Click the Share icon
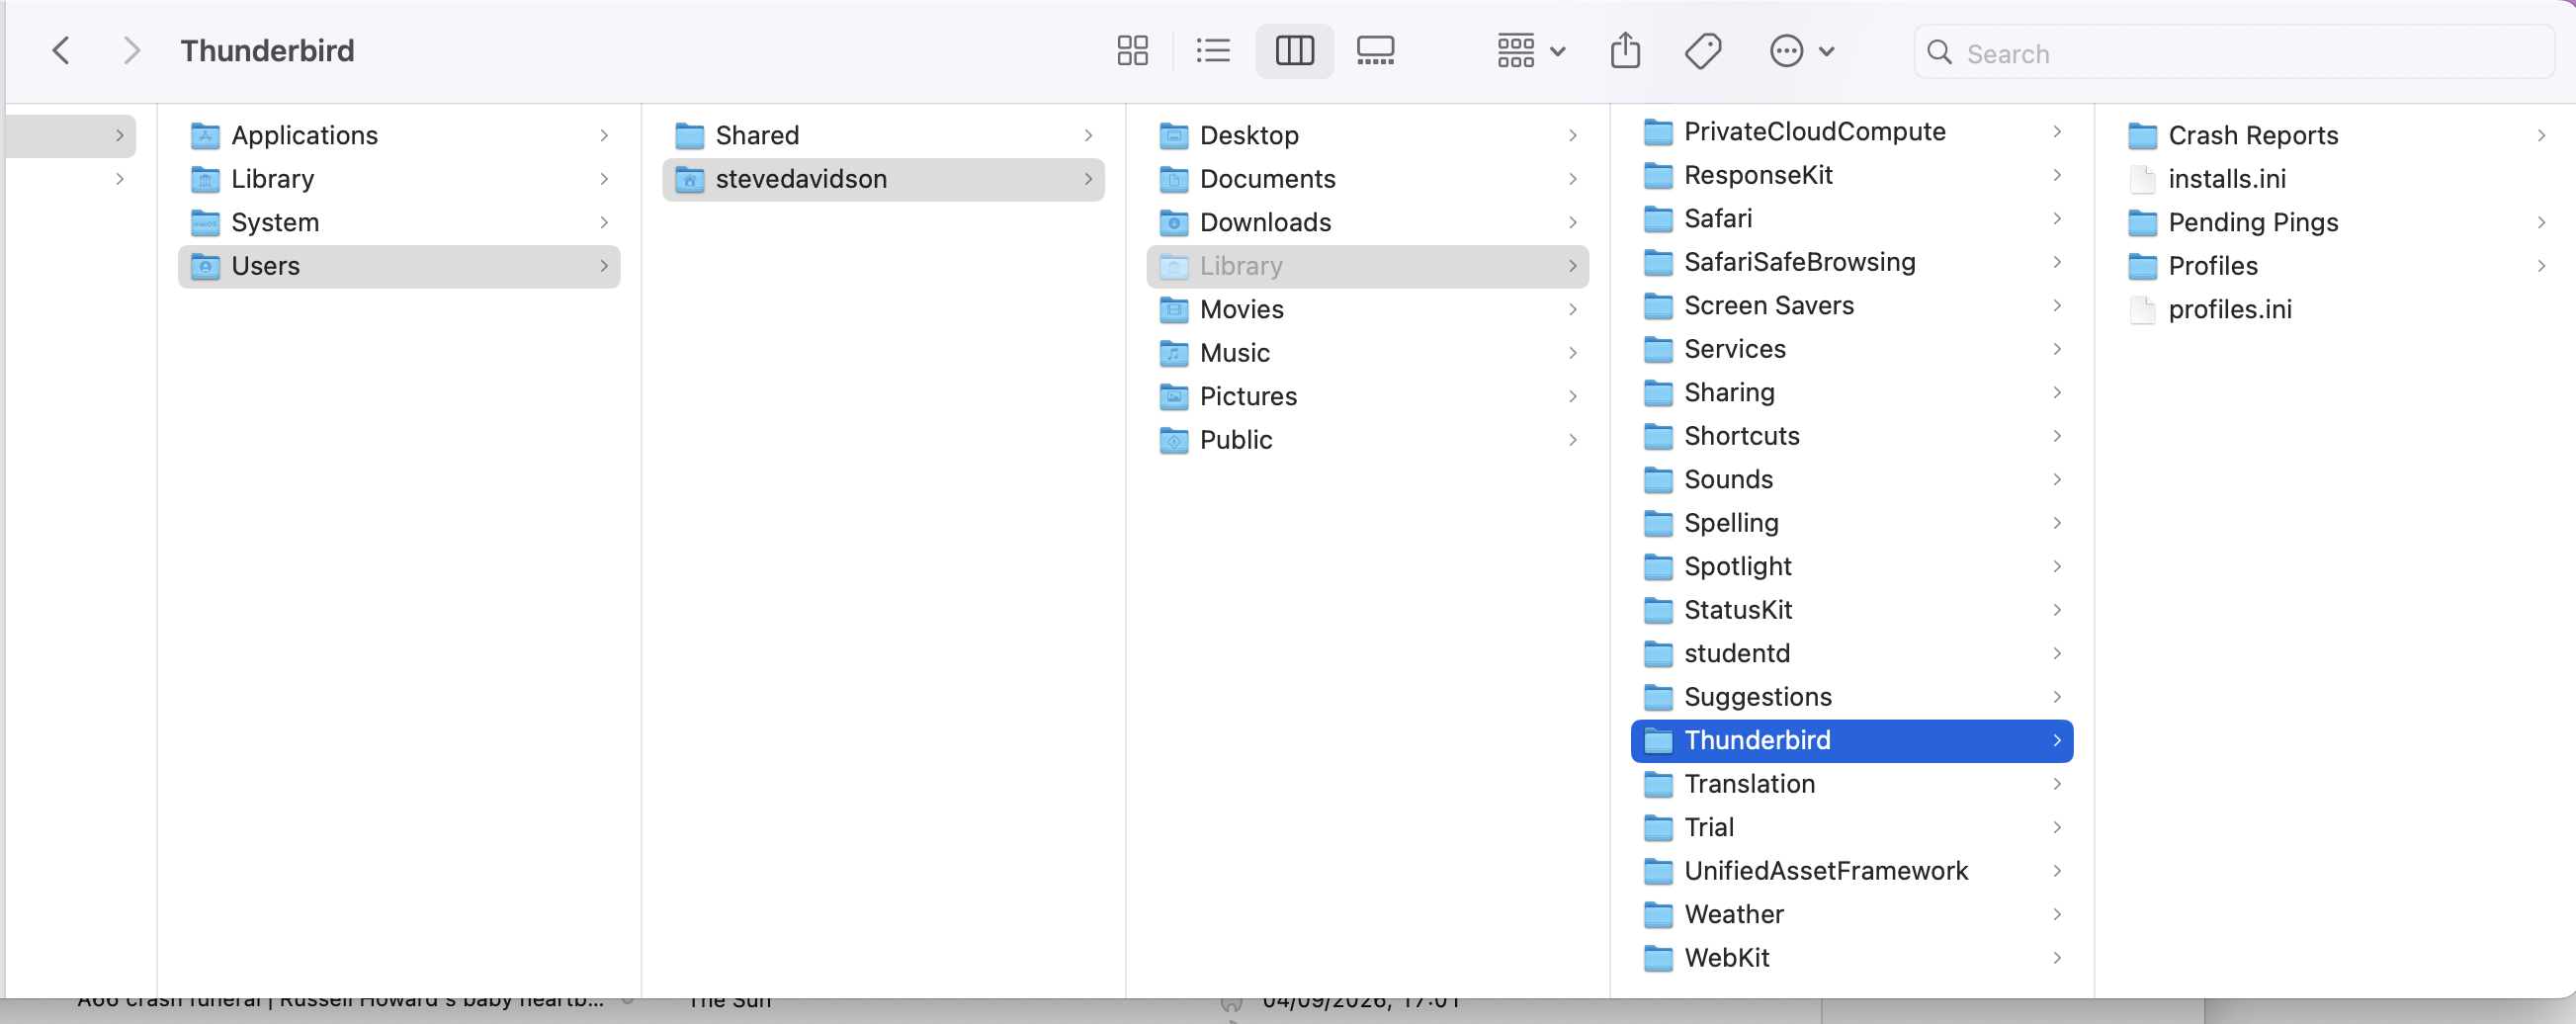The height and width of the screenshot is (1024, 2576). 1625,51
